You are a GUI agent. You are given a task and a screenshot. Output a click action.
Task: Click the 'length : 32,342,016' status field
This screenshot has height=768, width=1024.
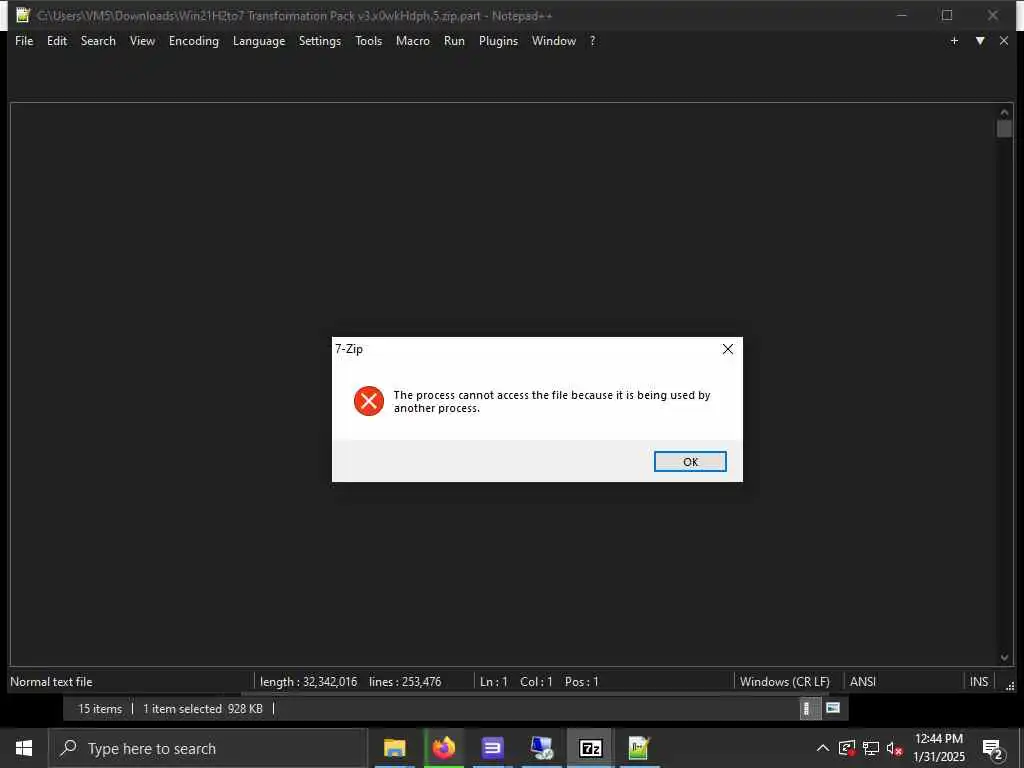[x=308, y=682]
